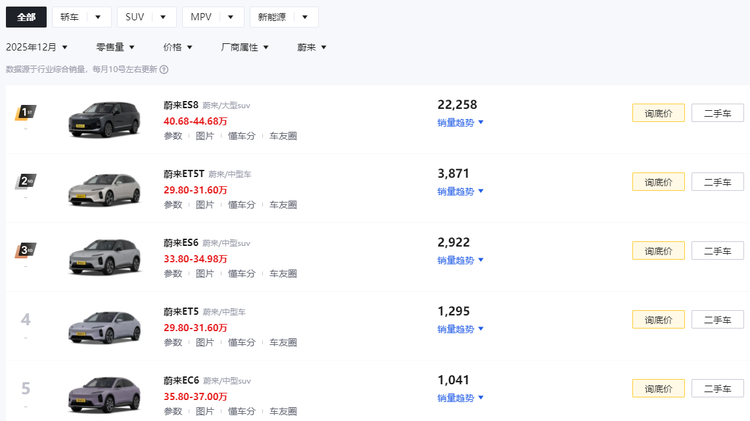Click the help question mark icon
Screen dimensions: 750x421
(x=164, y=70)
